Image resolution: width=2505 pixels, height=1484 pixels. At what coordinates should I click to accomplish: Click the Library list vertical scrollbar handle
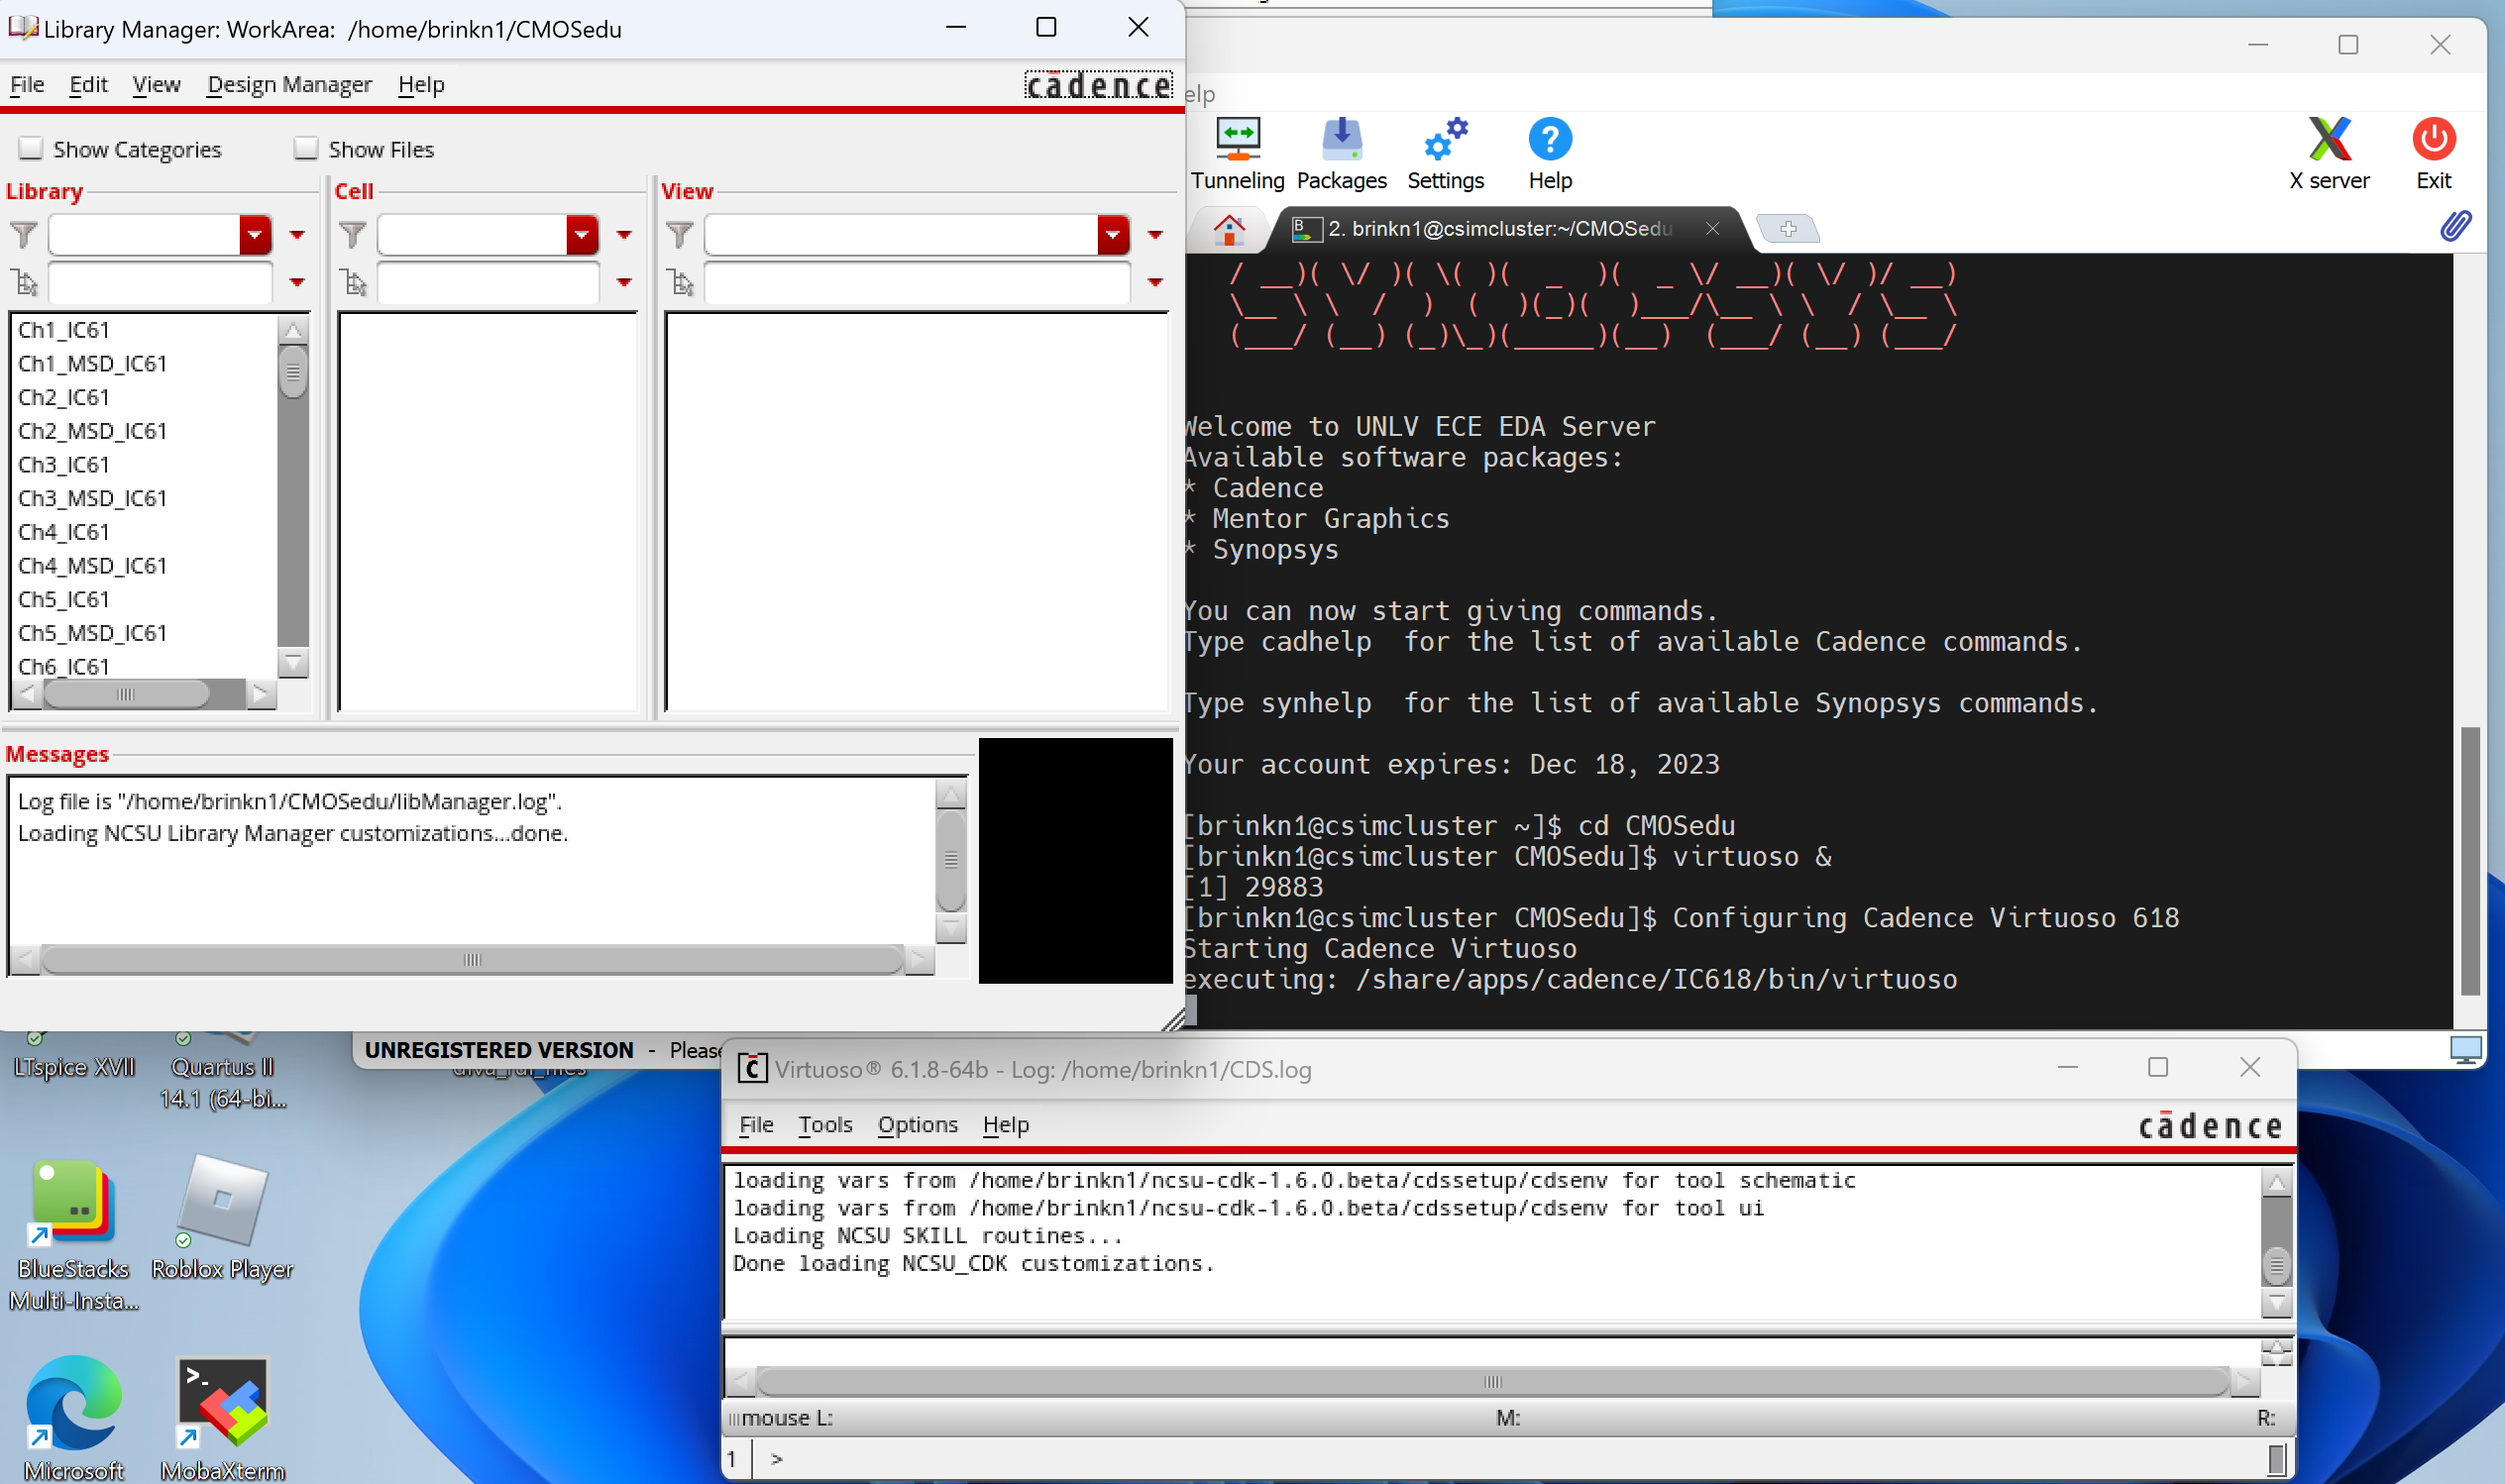click(x=292, y=373)
